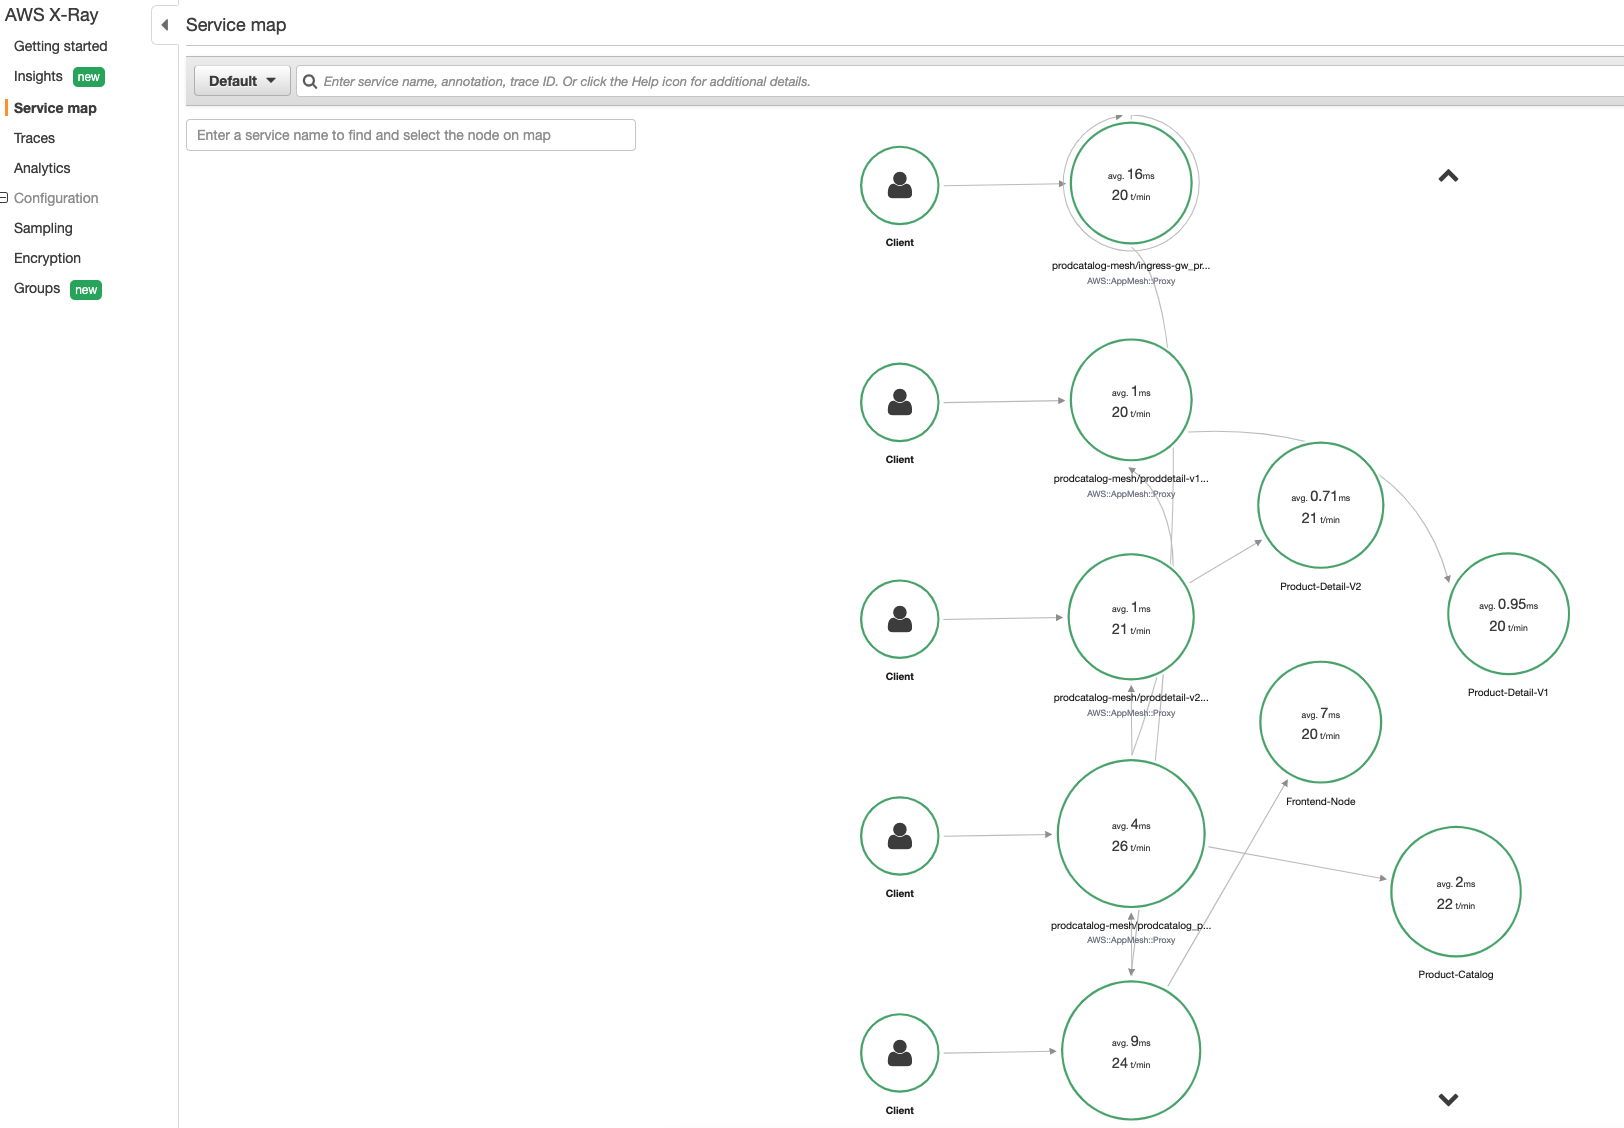Click the prodcatalog-mesh/proddetail-v1... label

[x=1131, y=479]
